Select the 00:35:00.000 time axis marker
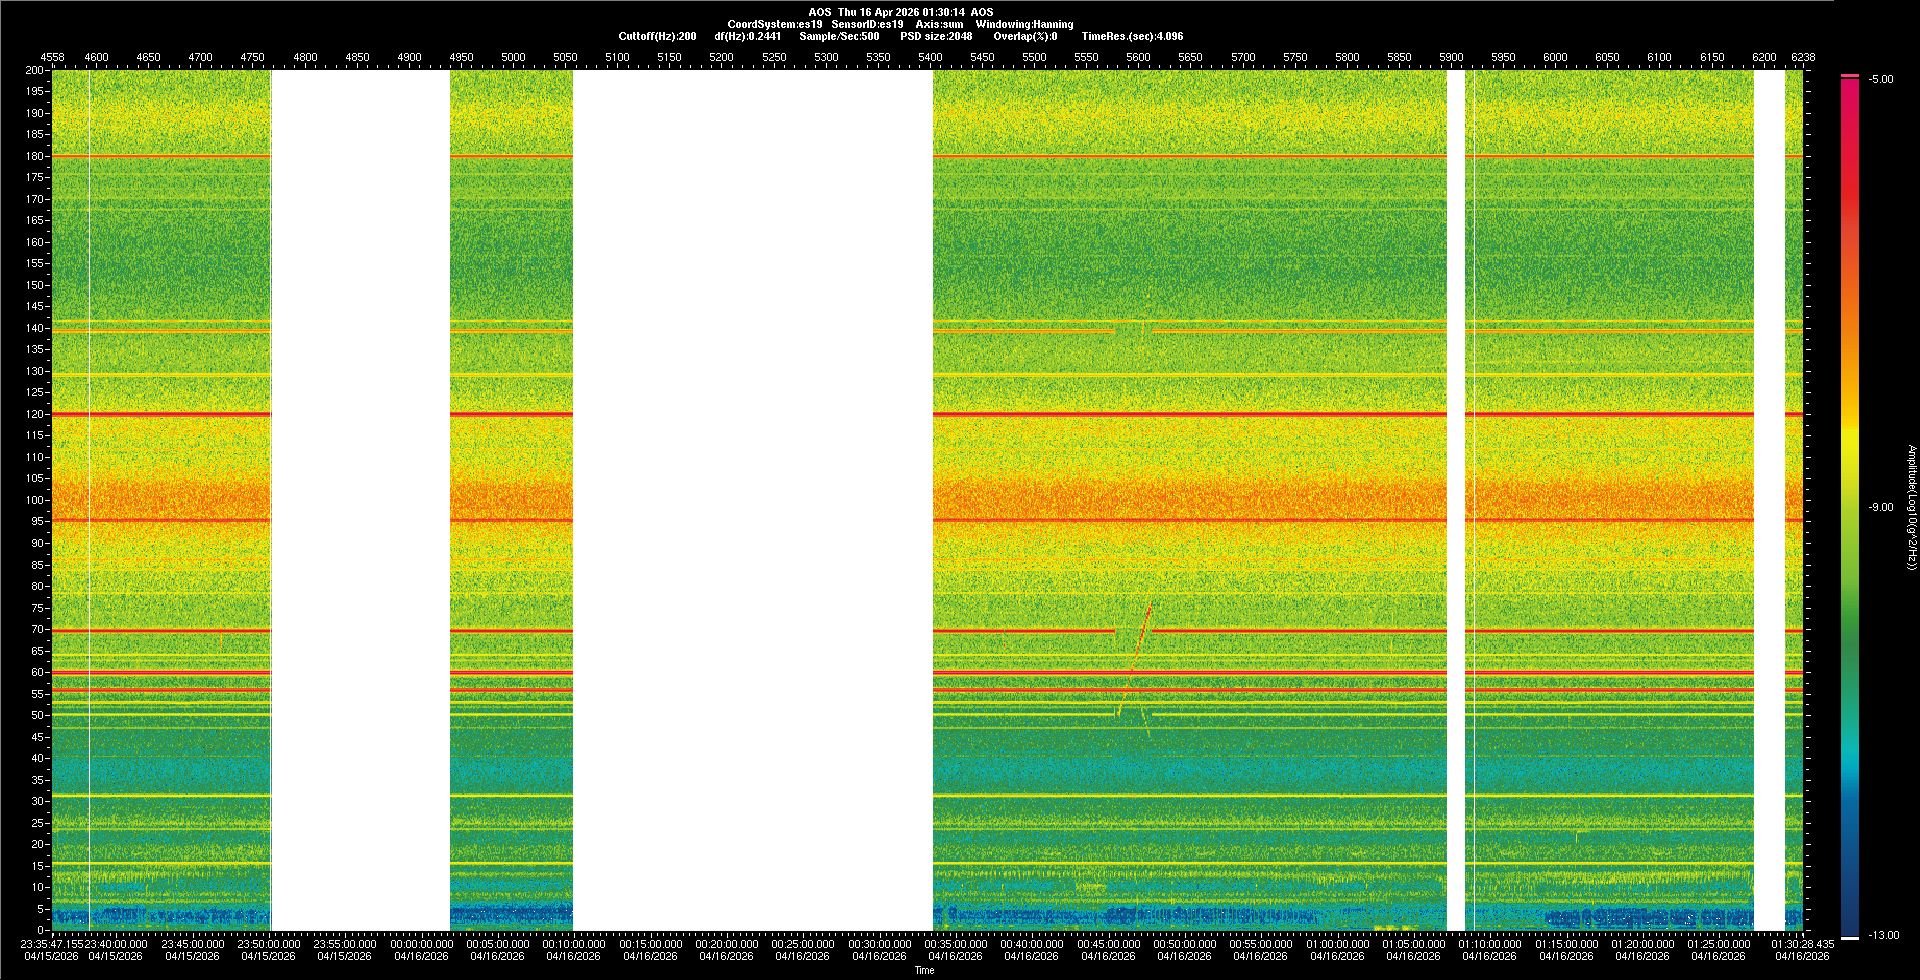Image resolution: width=1920 pixels, height=980 pixels. pyautogui.click(x=955, y=944)
